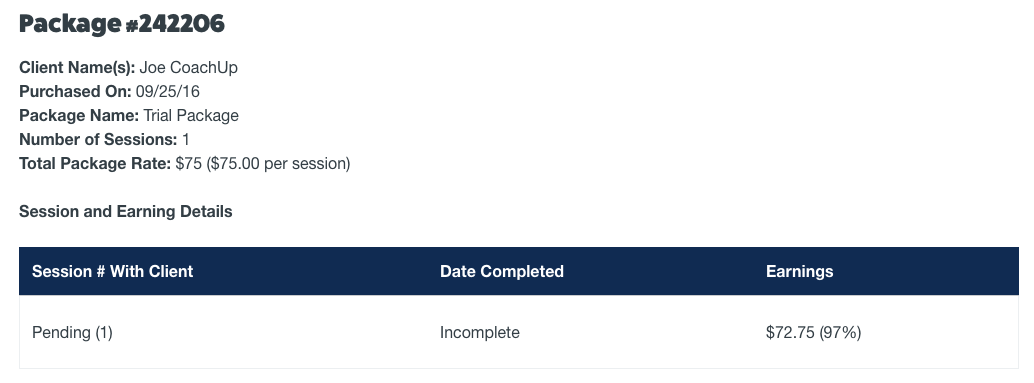Click the Number of Sessions label

pos(98,140)
